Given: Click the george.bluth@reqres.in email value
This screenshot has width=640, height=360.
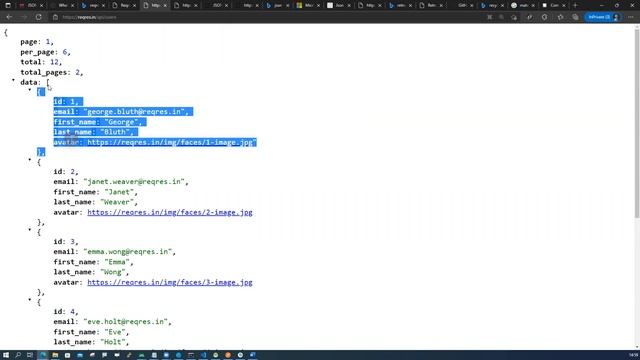Looking at the screenshot, I should click(x=136, y=112).
